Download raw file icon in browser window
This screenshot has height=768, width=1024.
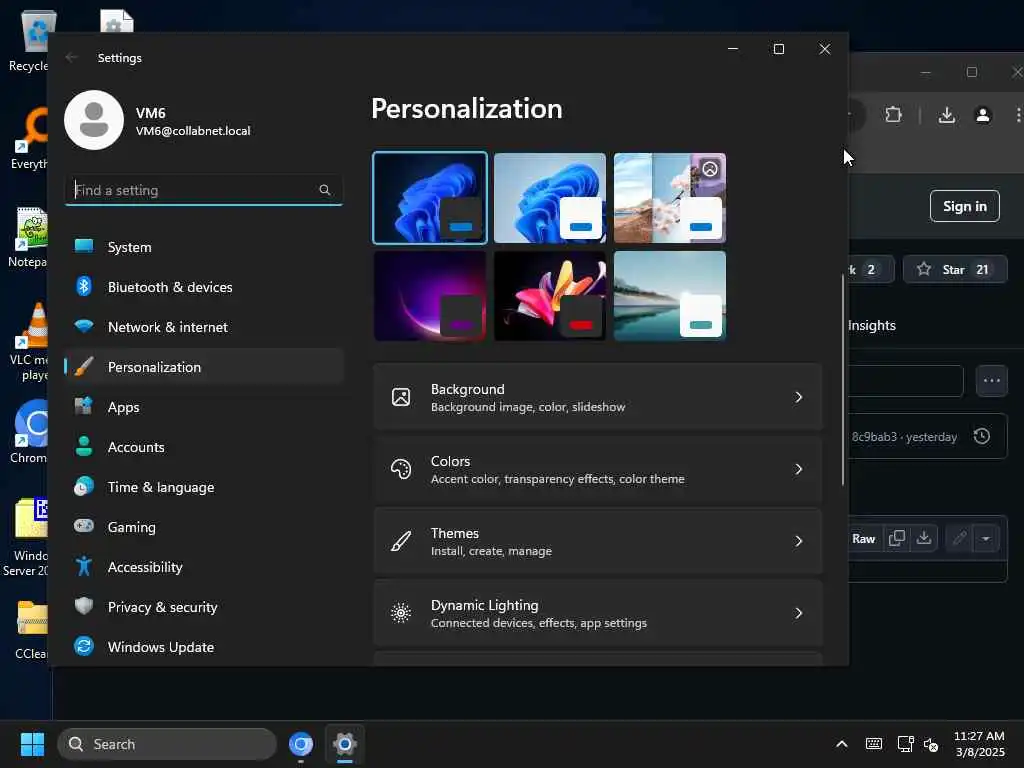(923, 538)
